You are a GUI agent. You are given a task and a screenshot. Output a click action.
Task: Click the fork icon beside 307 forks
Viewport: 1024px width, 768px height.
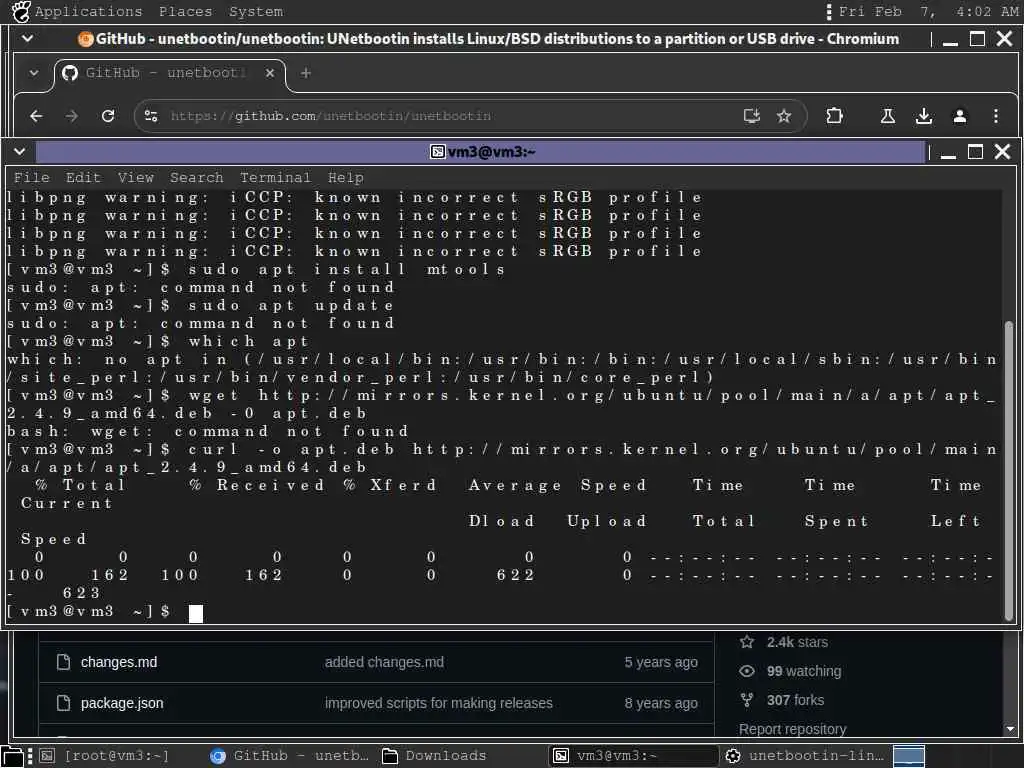[747, 700]
